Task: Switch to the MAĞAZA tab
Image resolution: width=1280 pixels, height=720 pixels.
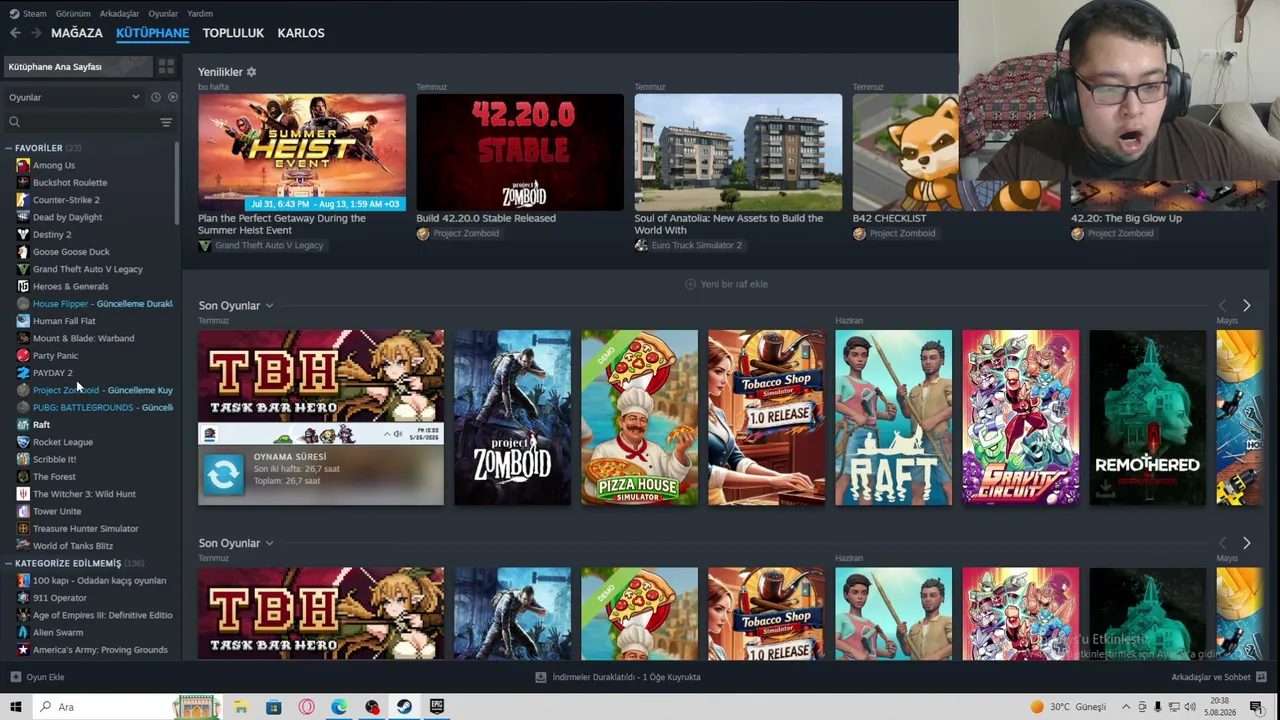Action: pos(77,33)
